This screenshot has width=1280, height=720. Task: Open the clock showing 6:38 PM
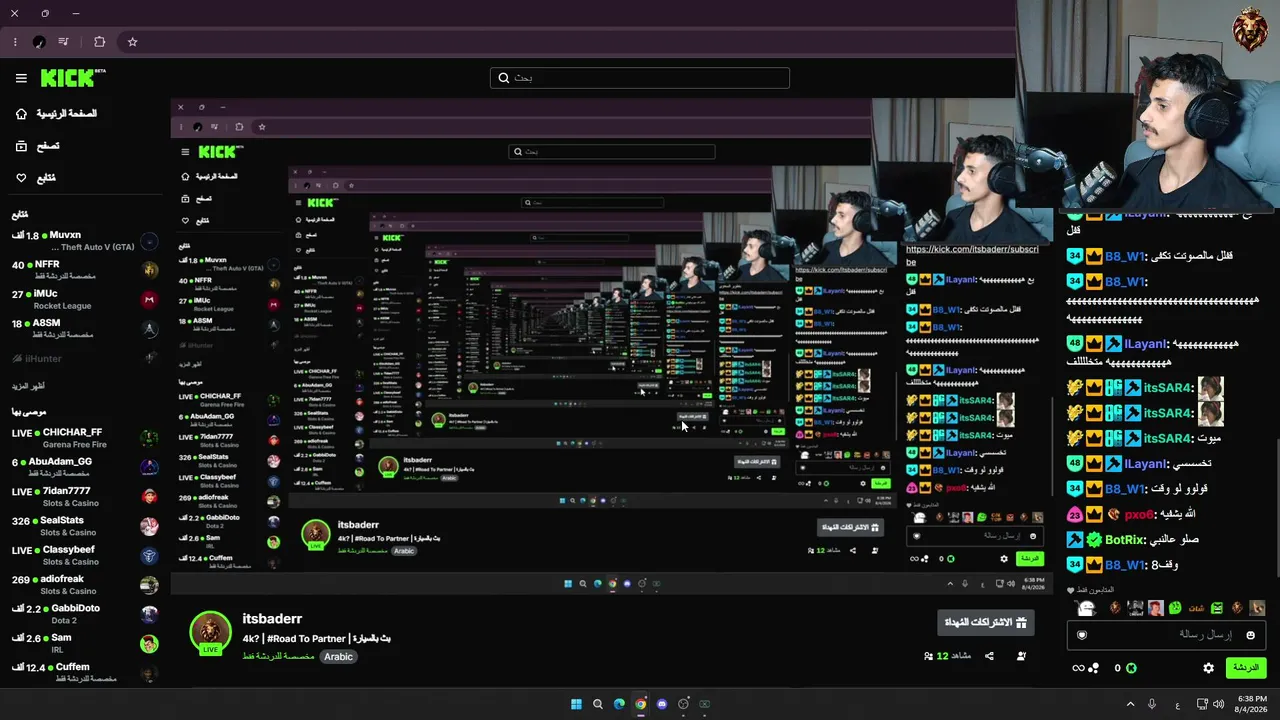[x=1252, y=704]
